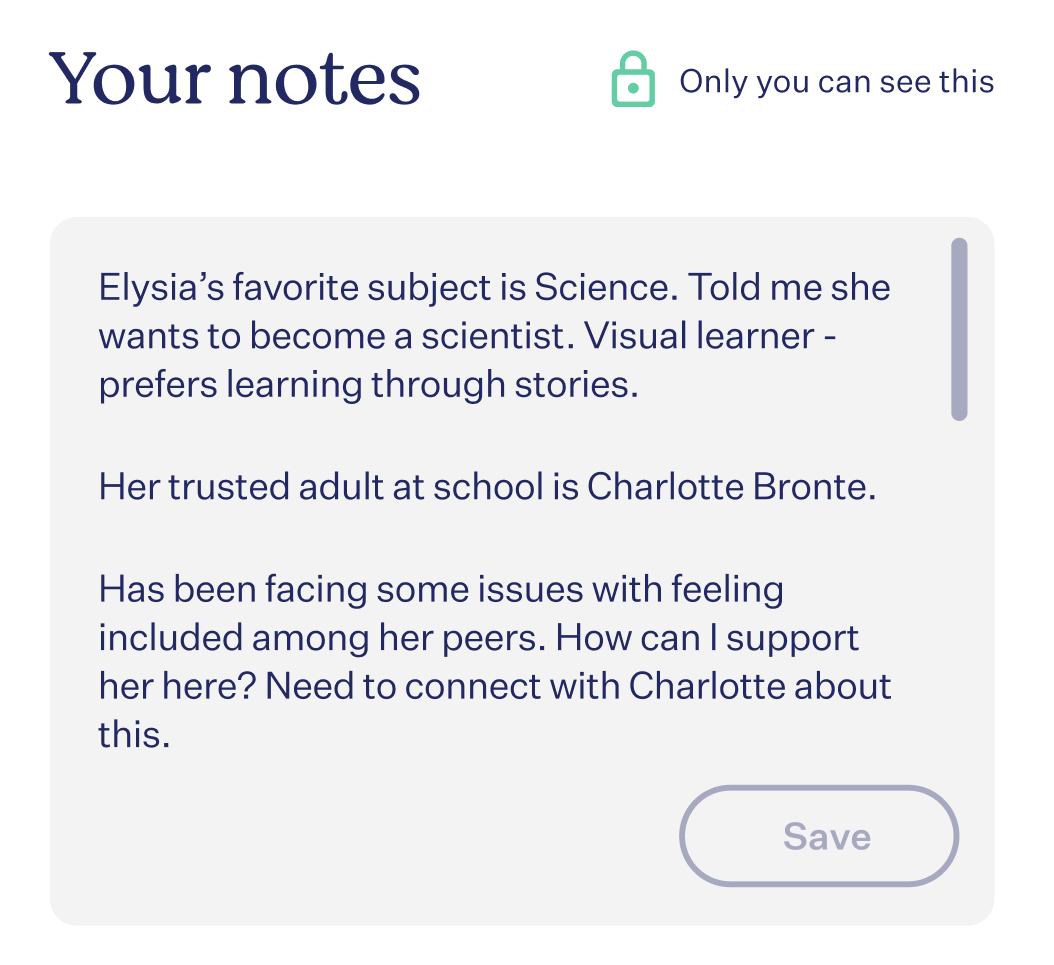Click the 'Your notes' heading
This screenshot has height=965, width=1054.
click(x=235, y=79)
